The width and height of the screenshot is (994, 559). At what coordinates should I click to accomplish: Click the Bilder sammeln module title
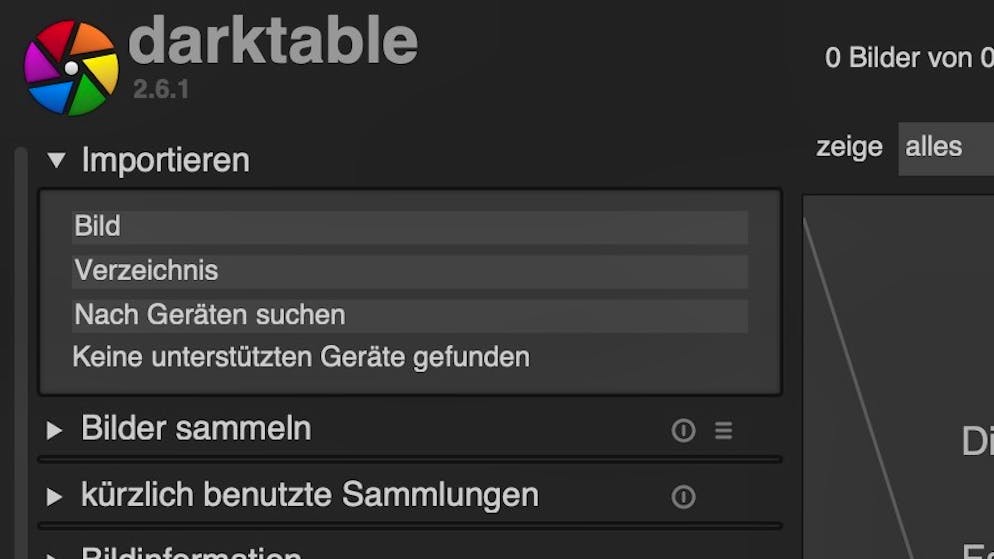pyautogui.click(x=197, y=429)
